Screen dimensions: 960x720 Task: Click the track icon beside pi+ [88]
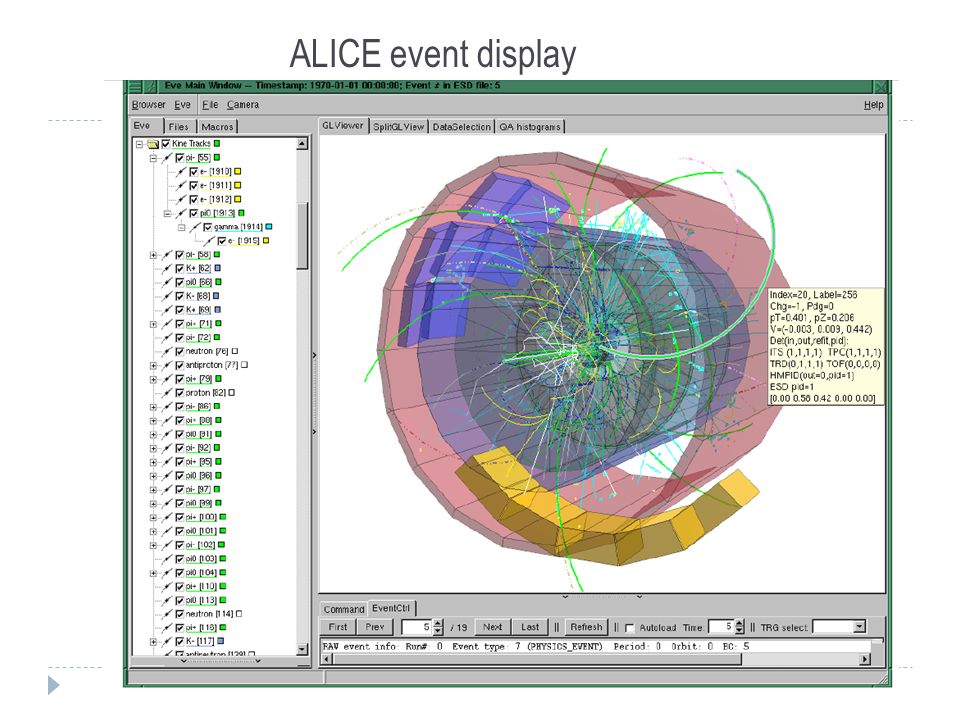[167, 421]
